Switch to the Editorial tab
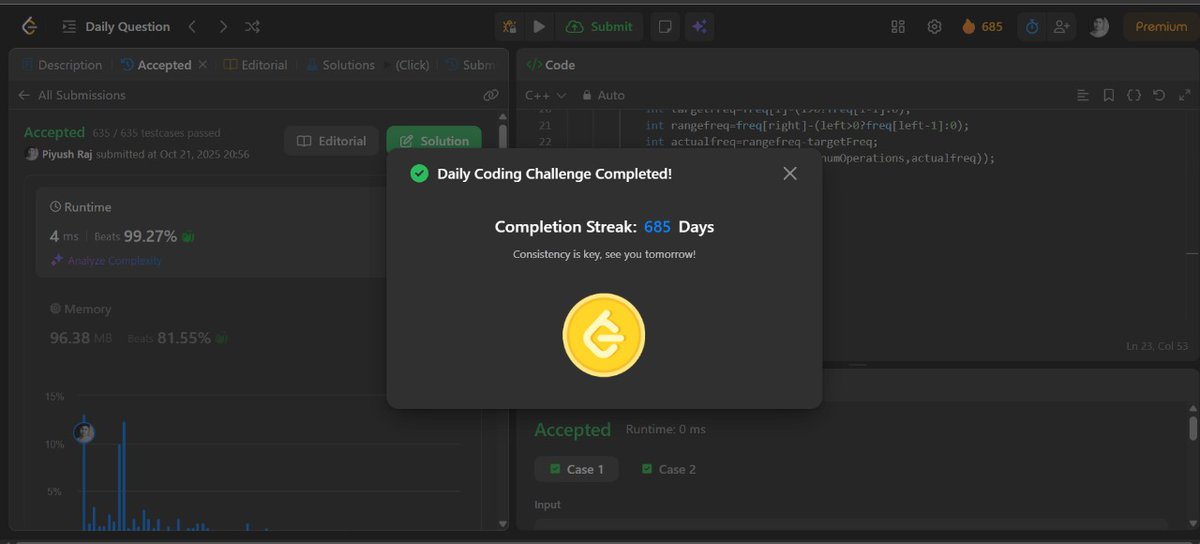This screenshot has height=544, width=1200. [256, 65]
